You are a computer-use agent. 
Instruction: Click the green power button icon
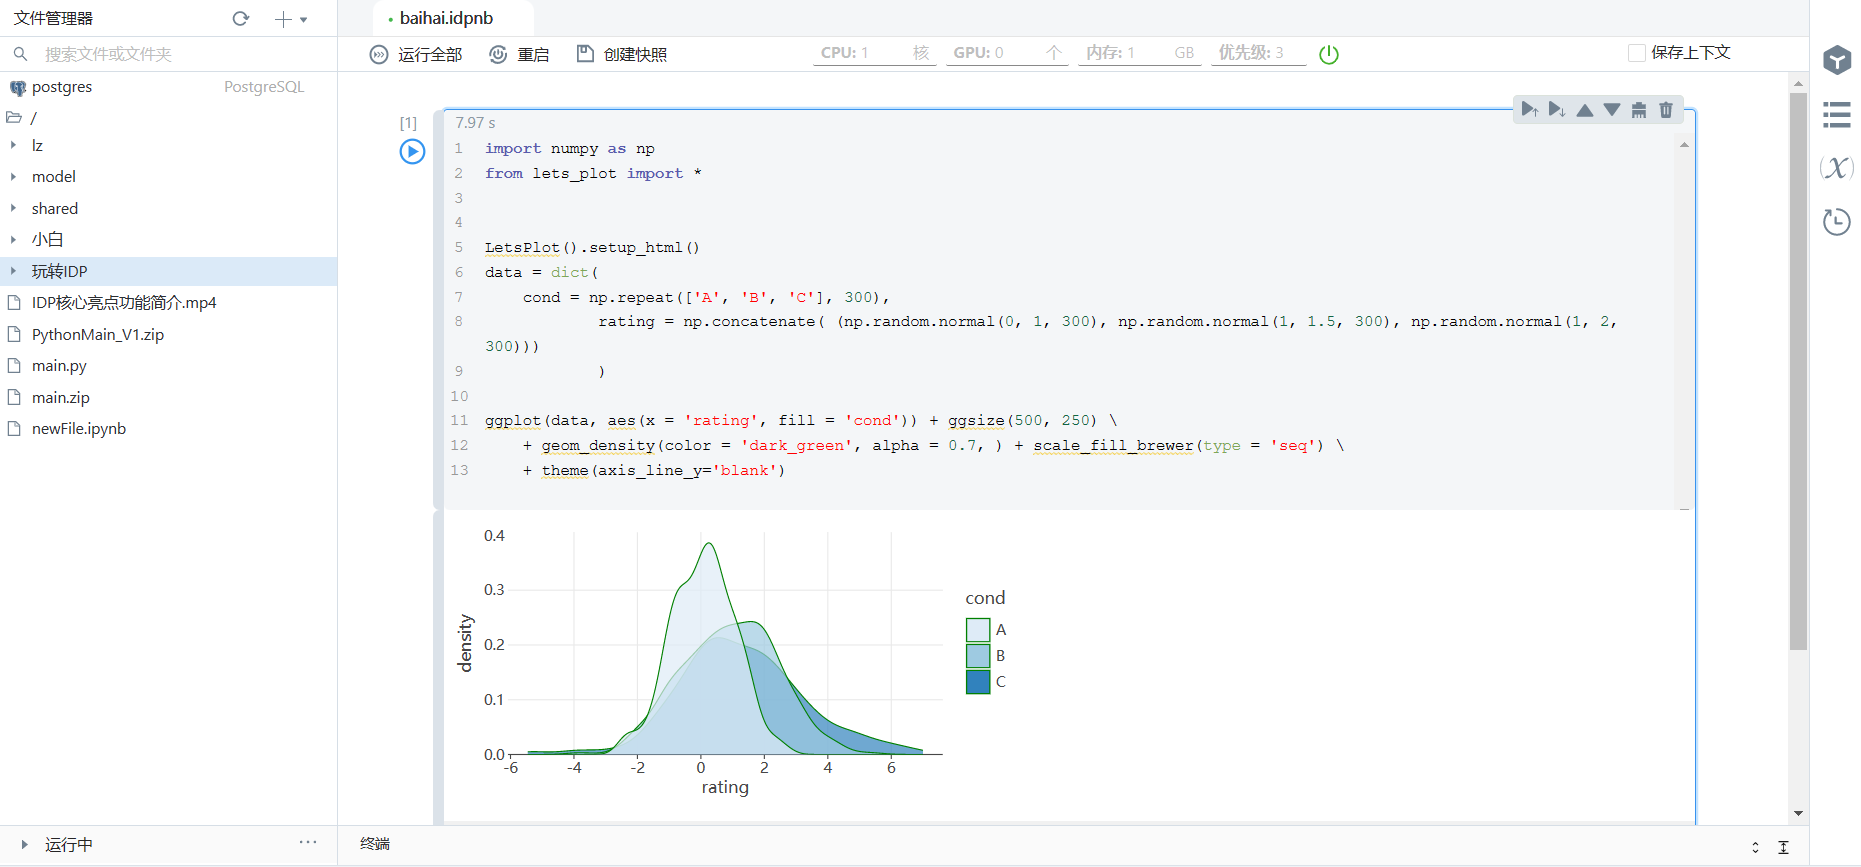pos(1329,54)
